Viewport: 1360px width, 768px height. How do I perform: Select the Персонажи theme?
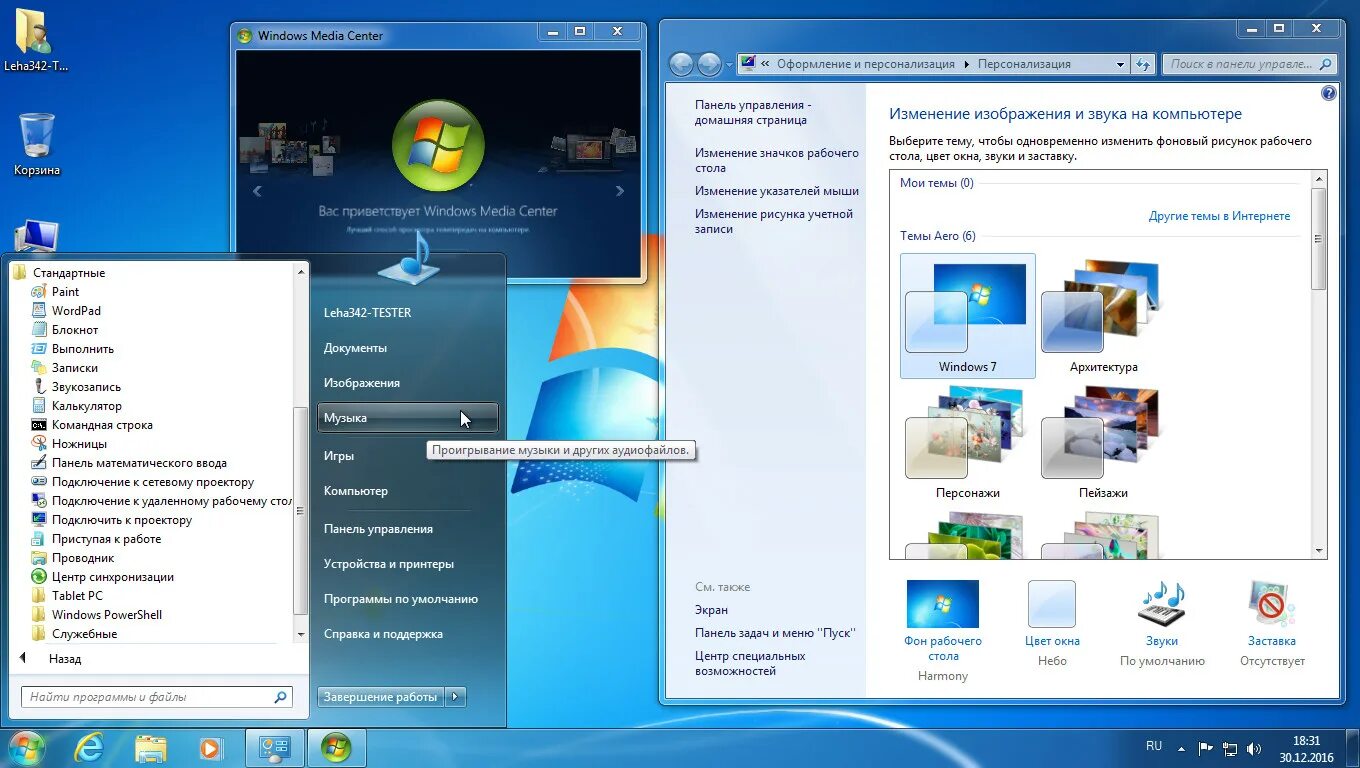point(968,442)
